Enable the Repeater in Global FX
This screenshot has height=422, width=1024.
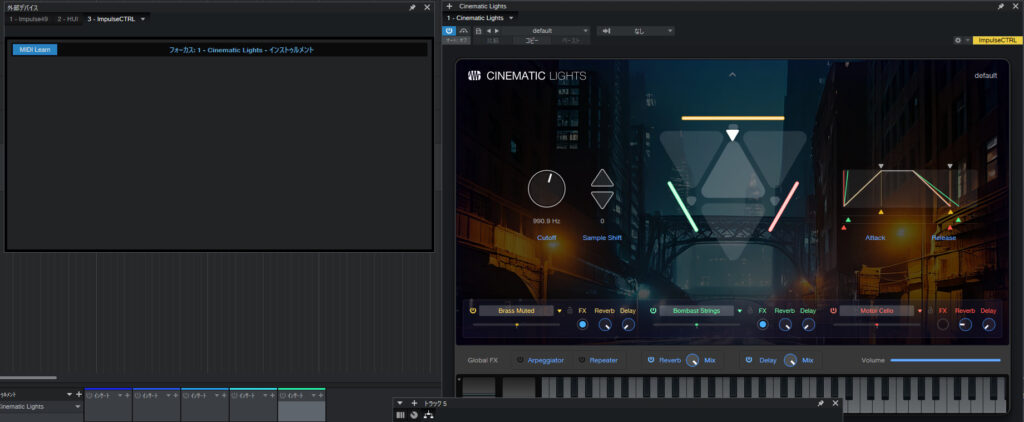tap(583, 360)
